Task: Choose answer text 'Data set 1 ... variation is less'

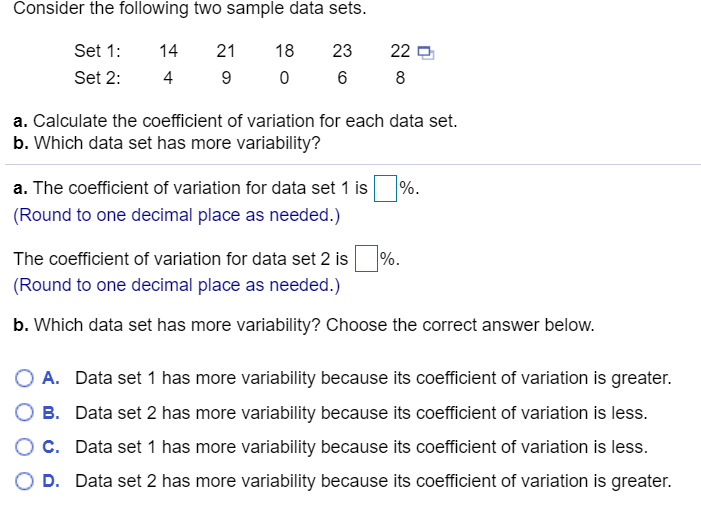Action: [x=361, y=447]
